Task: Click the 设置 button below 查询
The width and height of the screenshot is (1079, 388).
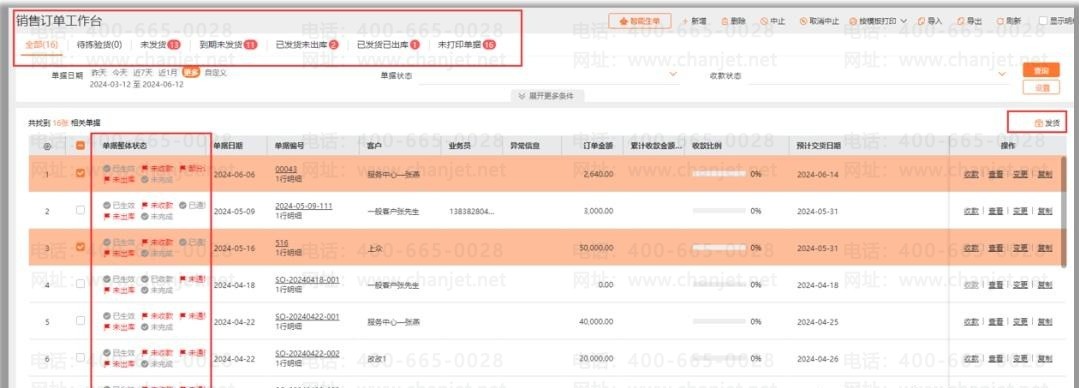Action: [x=1040, y=88]
